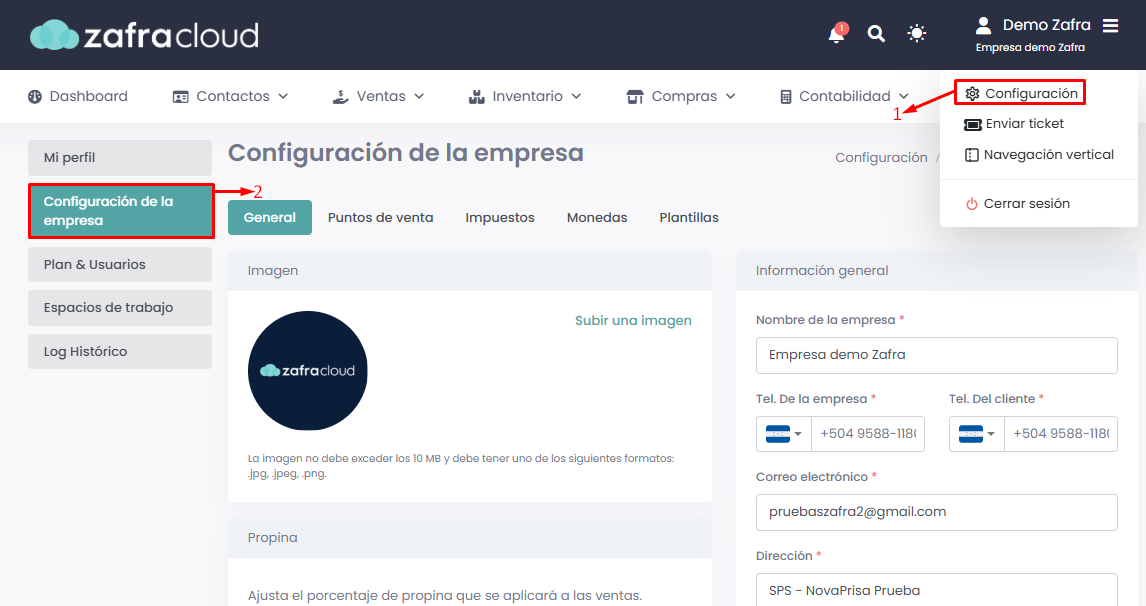Viewport: 1146px width, 606px height.
Task: Click the Enviar ticket icon
Action: [x=973, y=124]
